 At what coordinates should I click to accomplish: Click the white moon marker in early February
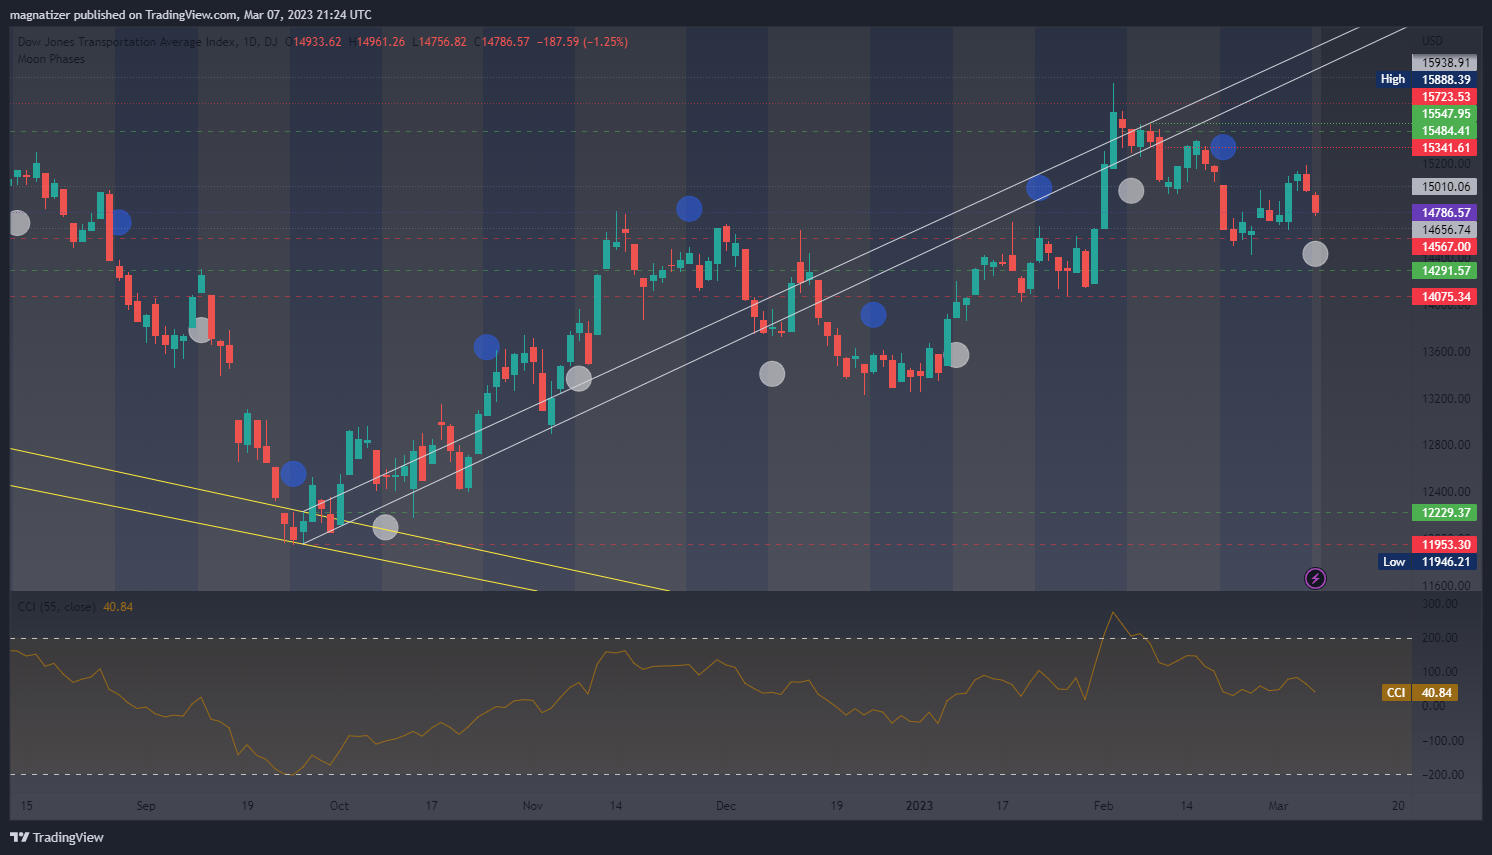click(1131, 190)
